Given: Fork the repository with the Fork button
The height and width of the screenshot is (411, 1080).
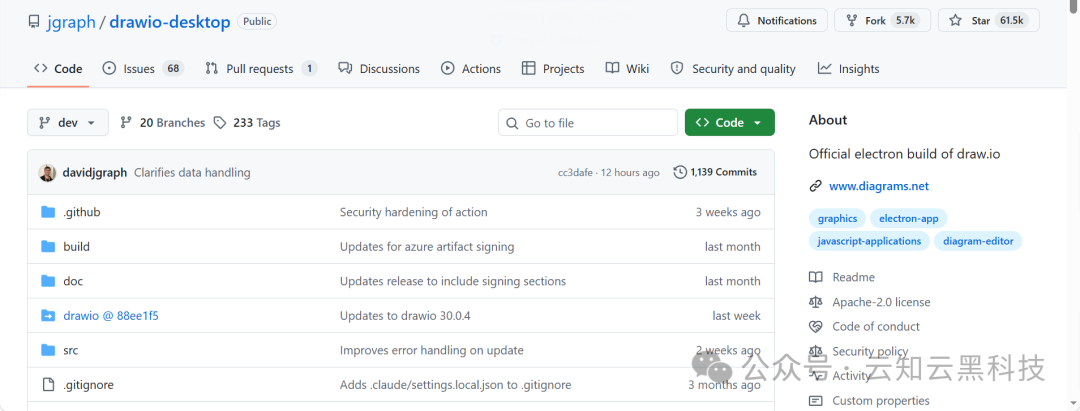Looking at the screenshot, I should coord(882,21).
